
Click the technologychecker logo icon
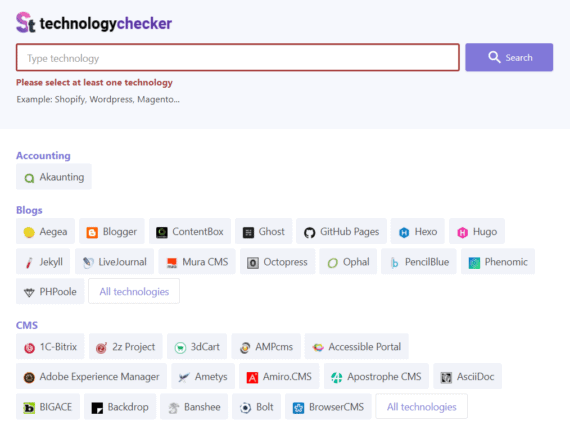pos(25,23)
